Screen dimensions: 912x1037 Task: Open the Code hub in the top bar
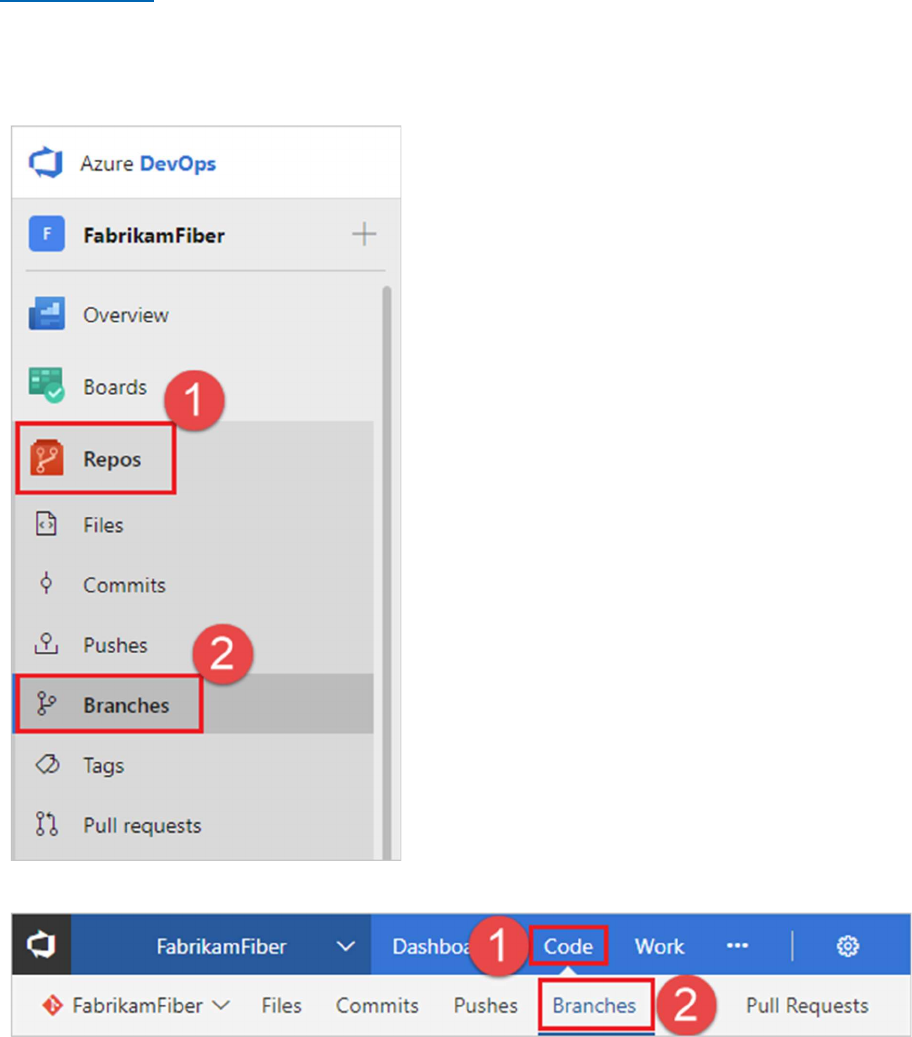click(x=568, y=946)
